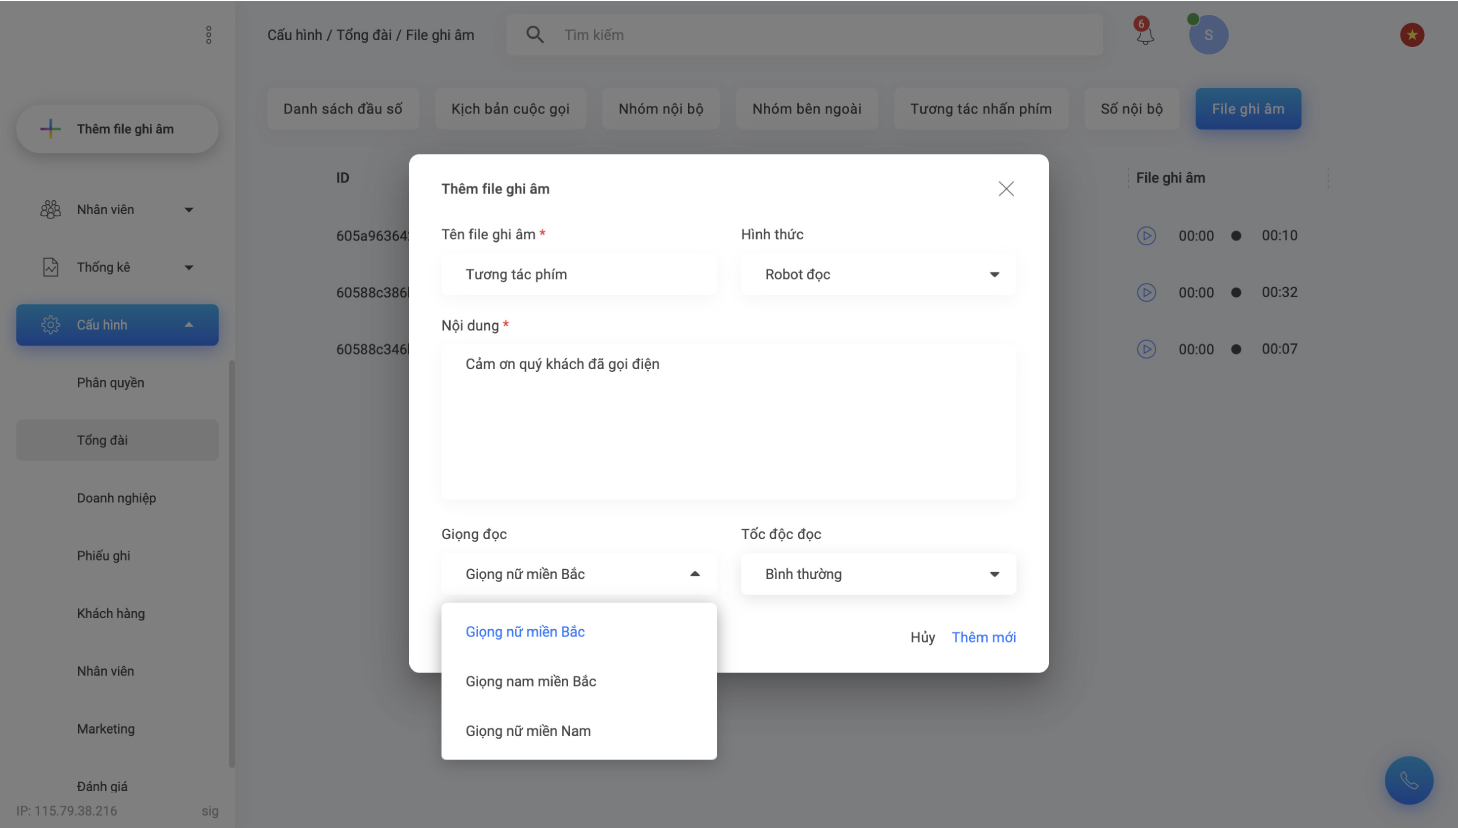Click the Vietnam flag language icon
Viewport: 1458px width, 828px height.
click(1411, 35)
